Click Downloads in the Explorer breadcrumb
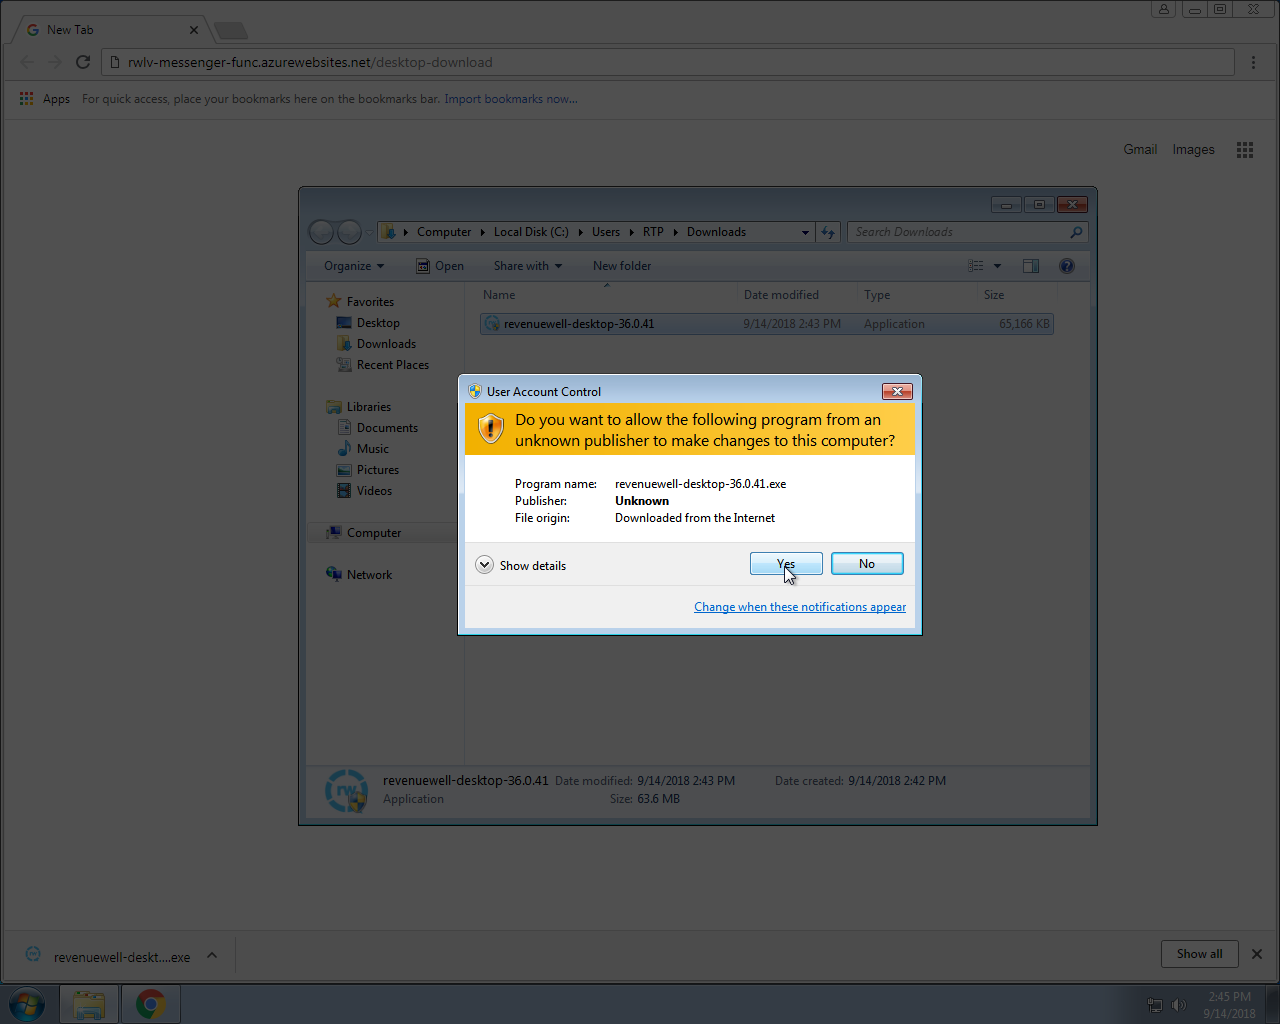 [716, 232]
